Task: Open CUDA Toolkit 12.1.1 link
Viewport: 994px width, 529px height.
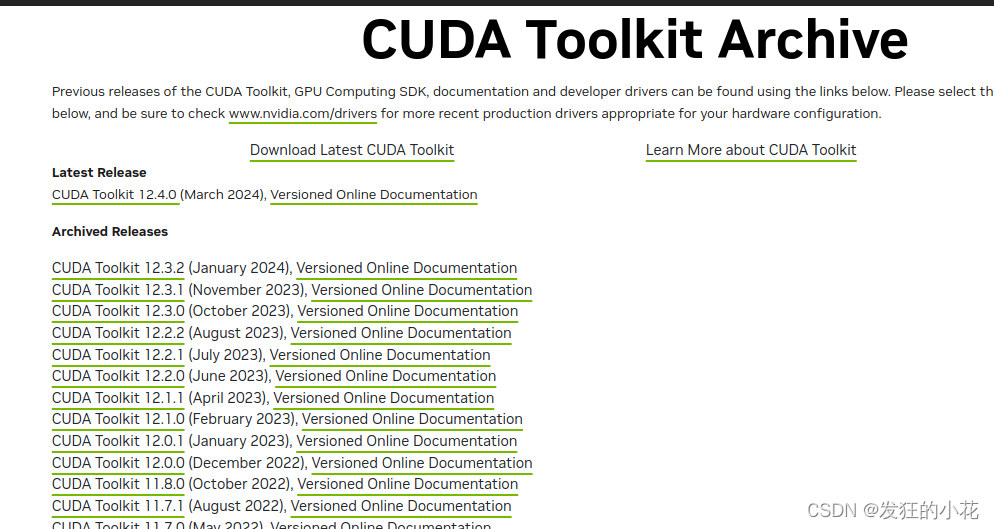Action: tap(118, 398)
